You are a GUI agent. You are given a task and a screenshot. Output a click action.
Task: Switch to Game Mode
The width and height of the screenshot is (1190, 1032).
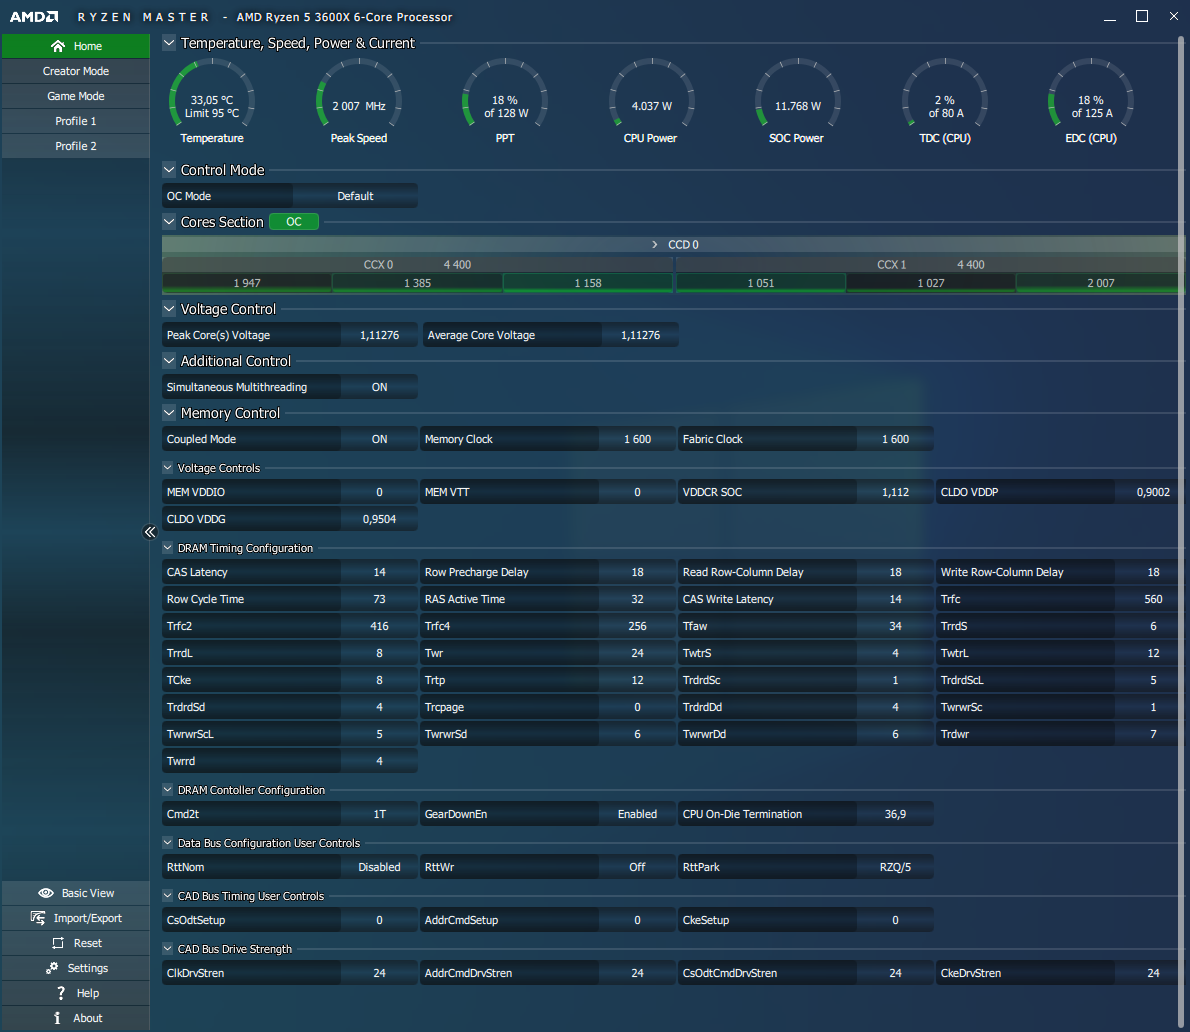[x=76, y=96]
